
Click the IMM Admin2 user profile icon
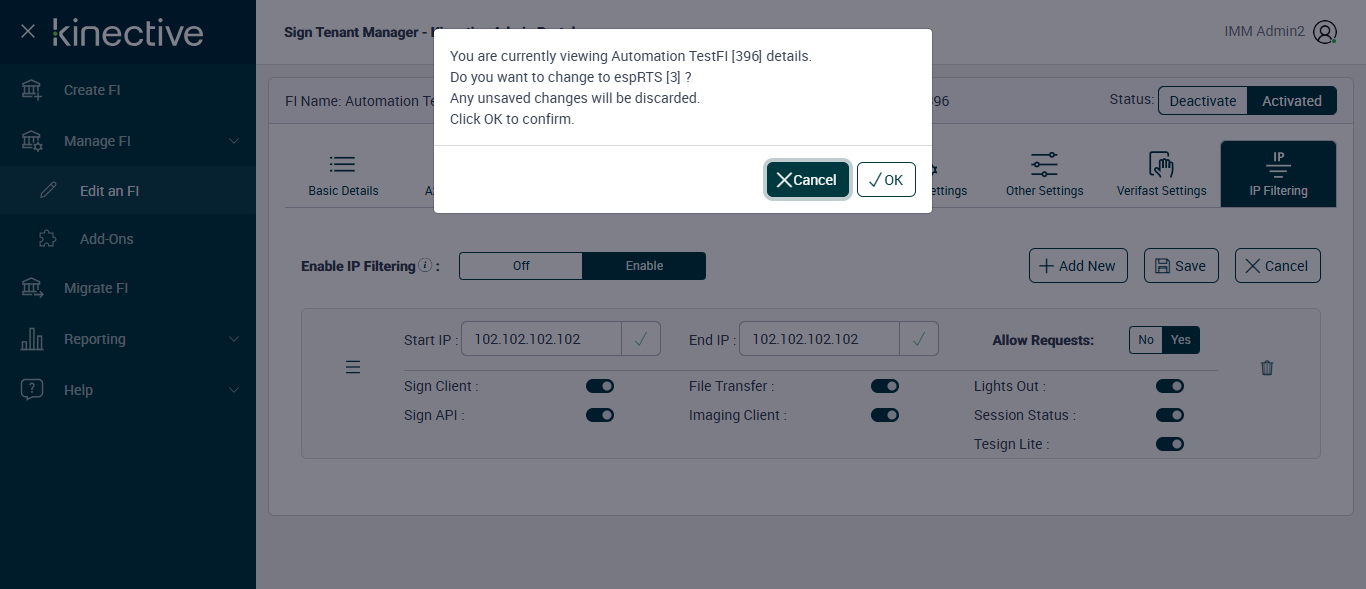point(1325,32)
